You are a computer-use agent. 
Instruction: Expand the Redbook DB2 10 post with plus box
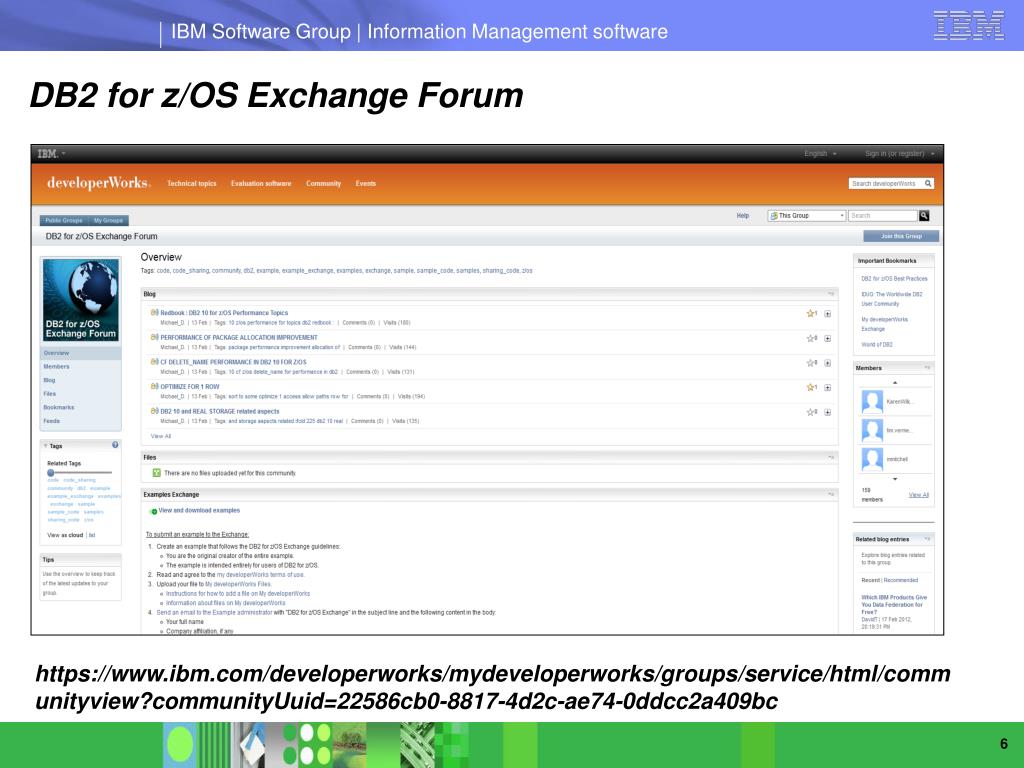pos(827,314)
